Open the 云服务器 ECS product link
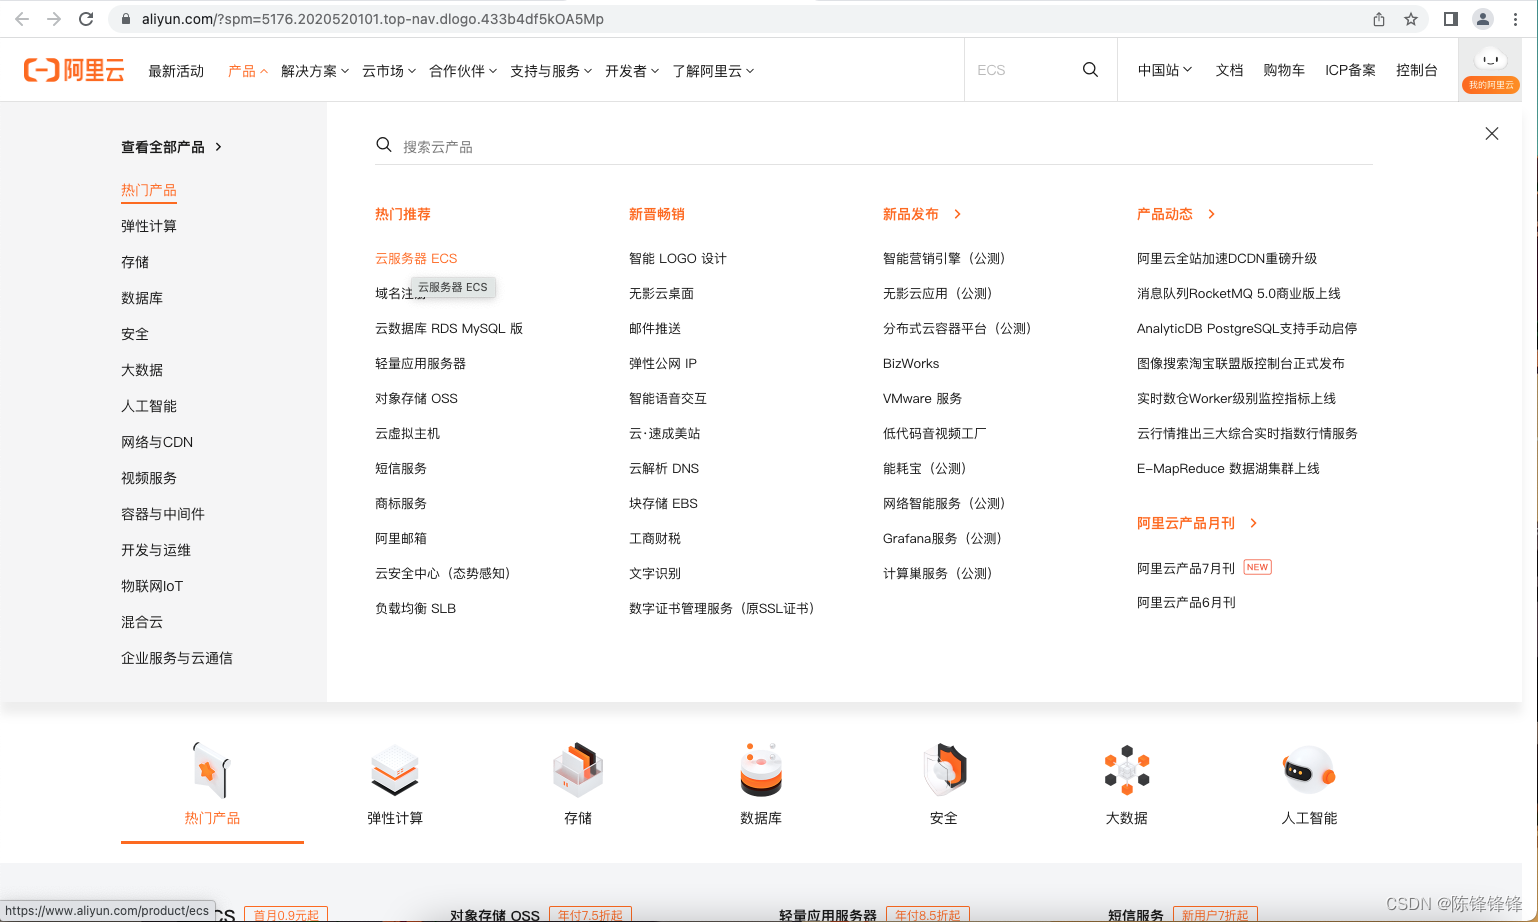Image resolution: width=1538 pixels, height=922 pixels. point(416,258)
